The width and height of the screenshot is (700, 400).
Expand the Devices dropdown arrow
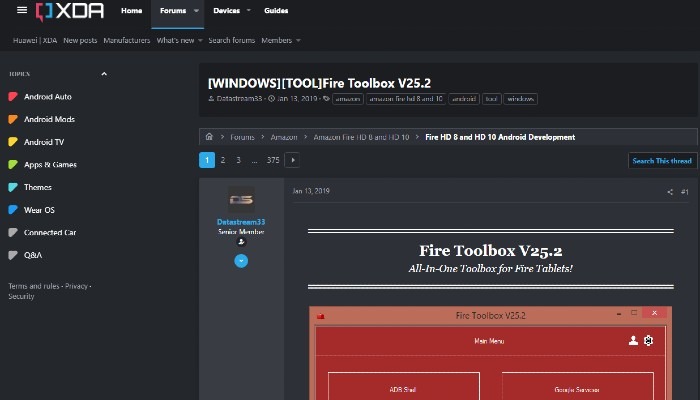click(x=249, y=10)
